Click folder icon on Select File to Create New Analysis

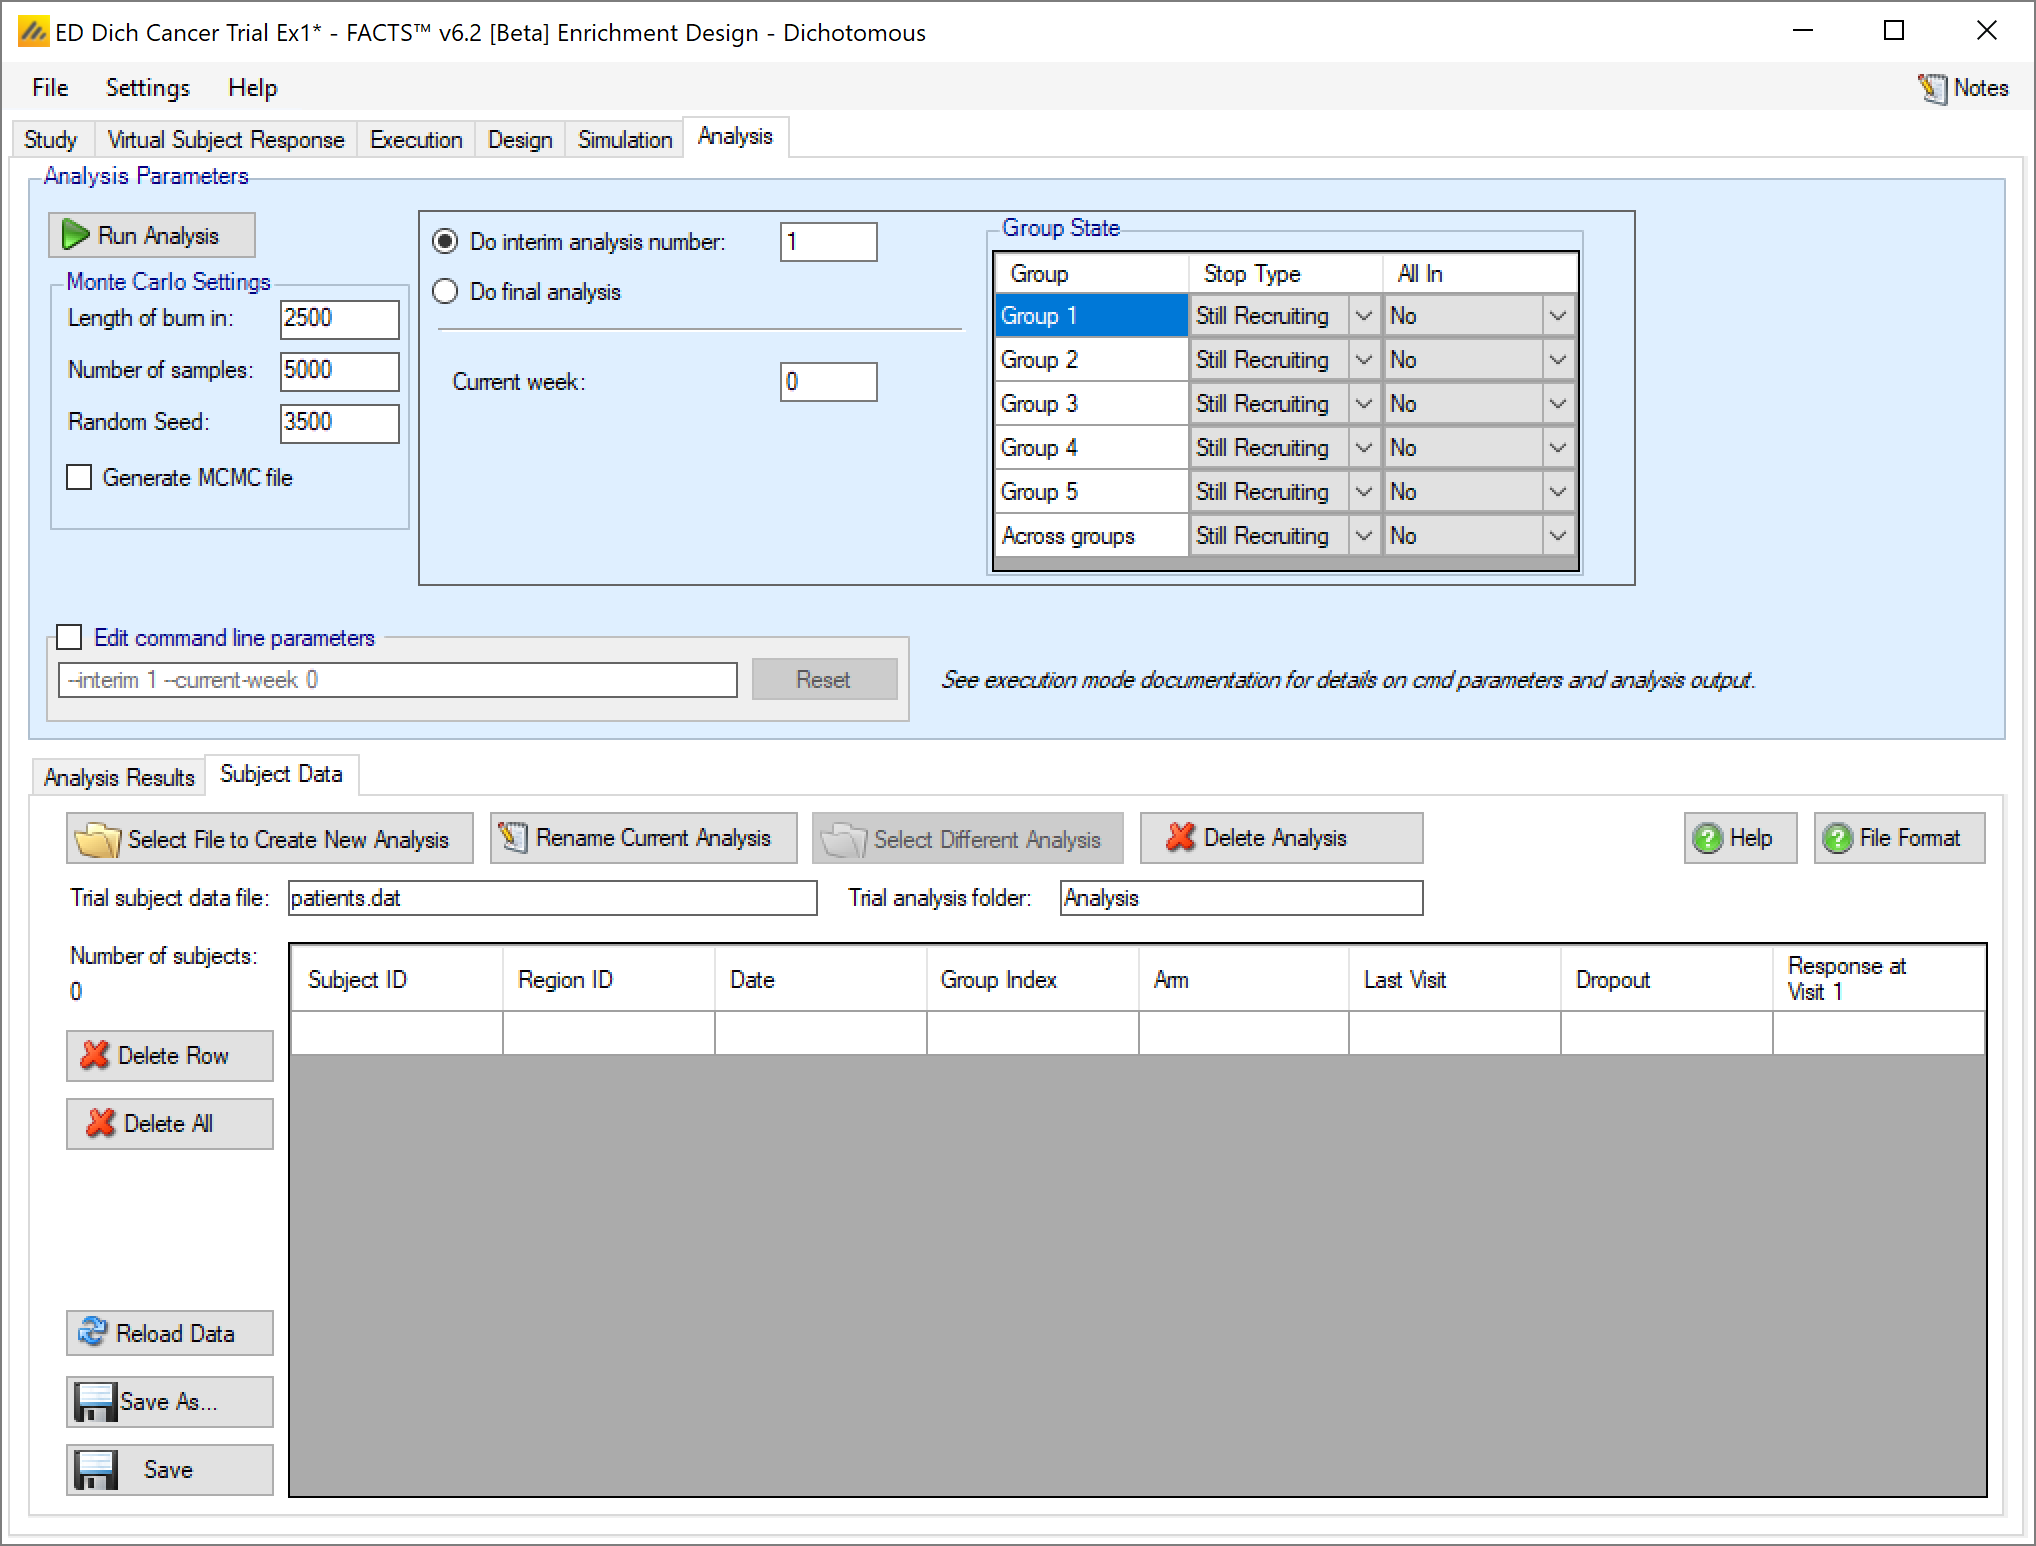pyautogui.click(x=97, y=839)
